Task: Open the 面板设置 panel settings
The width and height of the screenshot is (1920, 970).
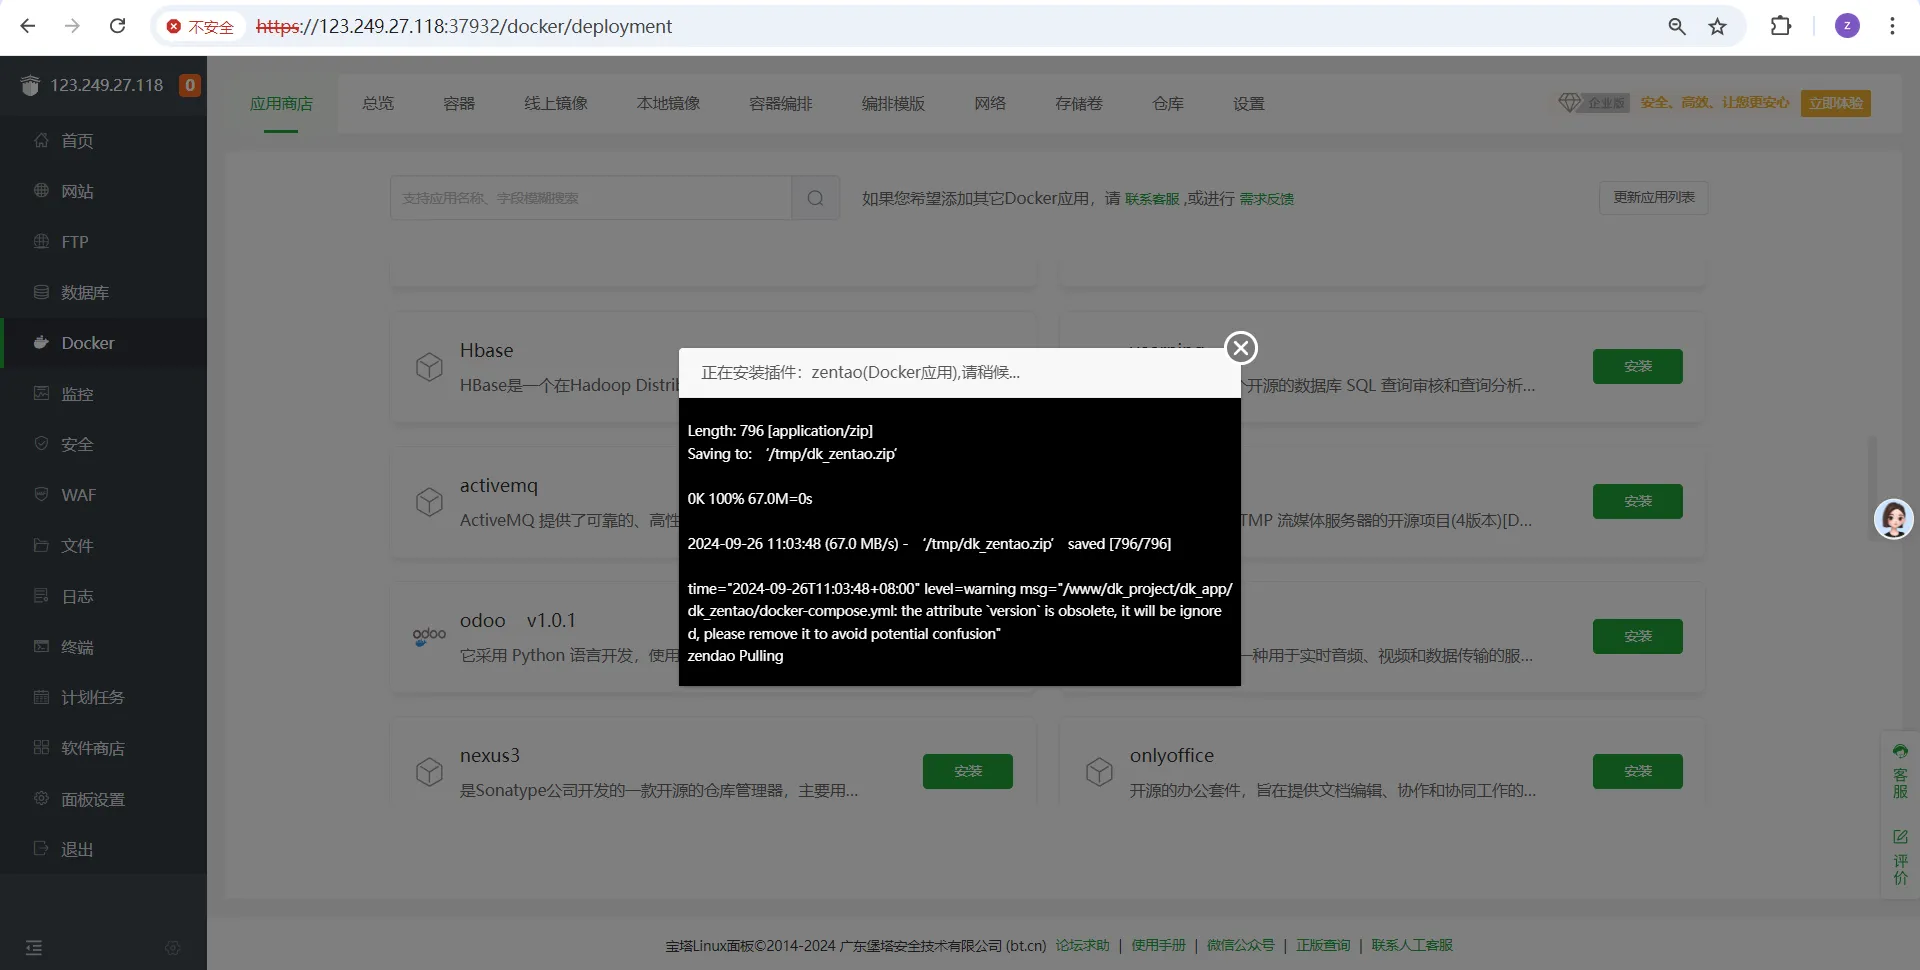Action: point(104,799)
